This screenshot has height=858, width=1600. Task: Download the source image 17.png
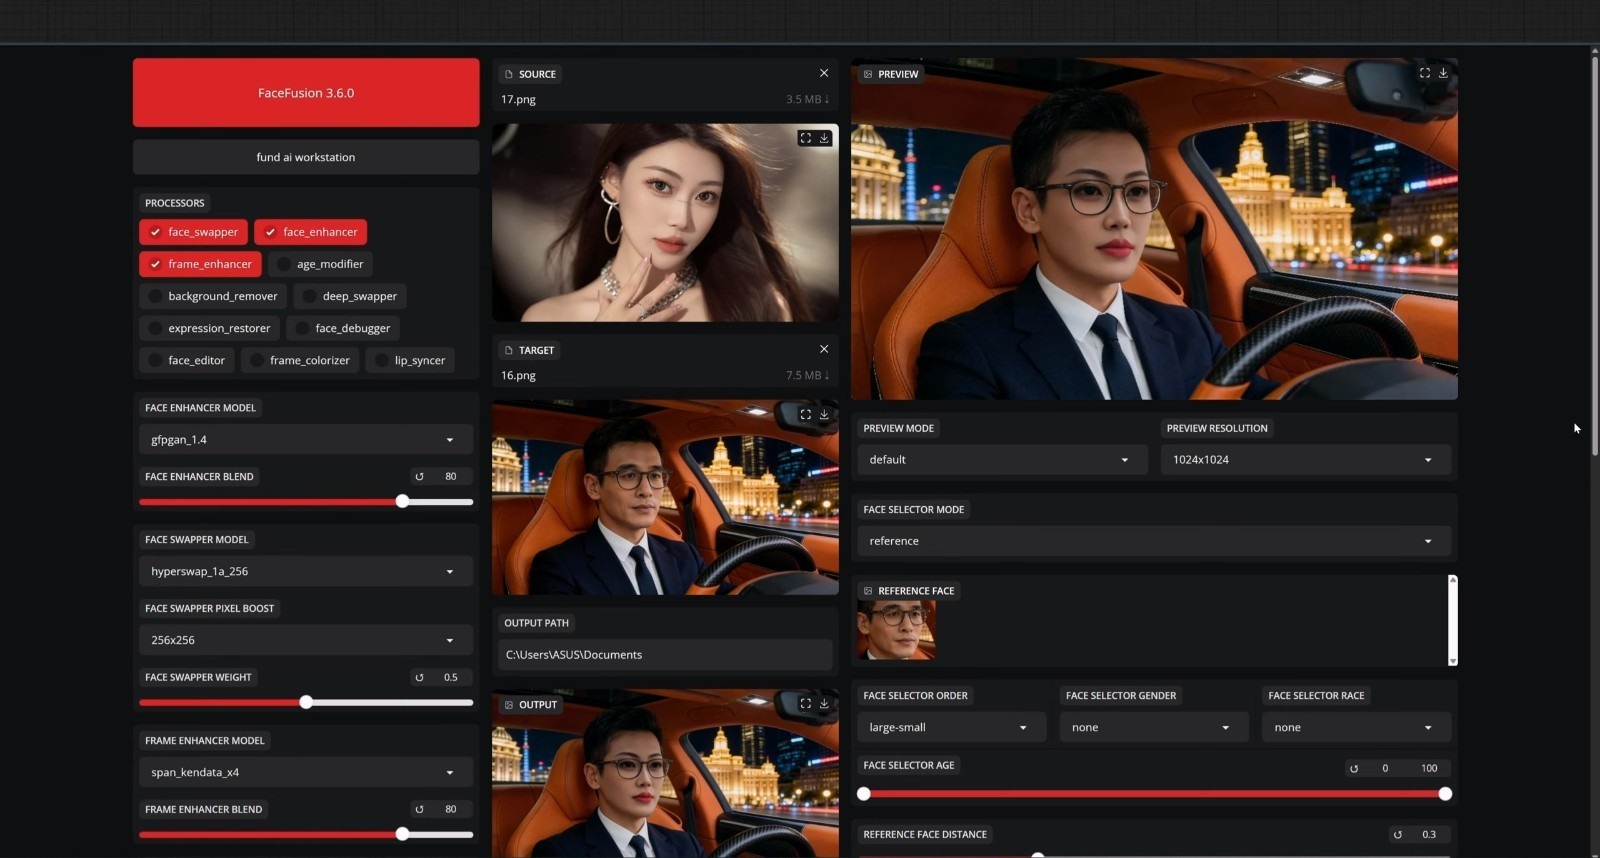(824, 138)
